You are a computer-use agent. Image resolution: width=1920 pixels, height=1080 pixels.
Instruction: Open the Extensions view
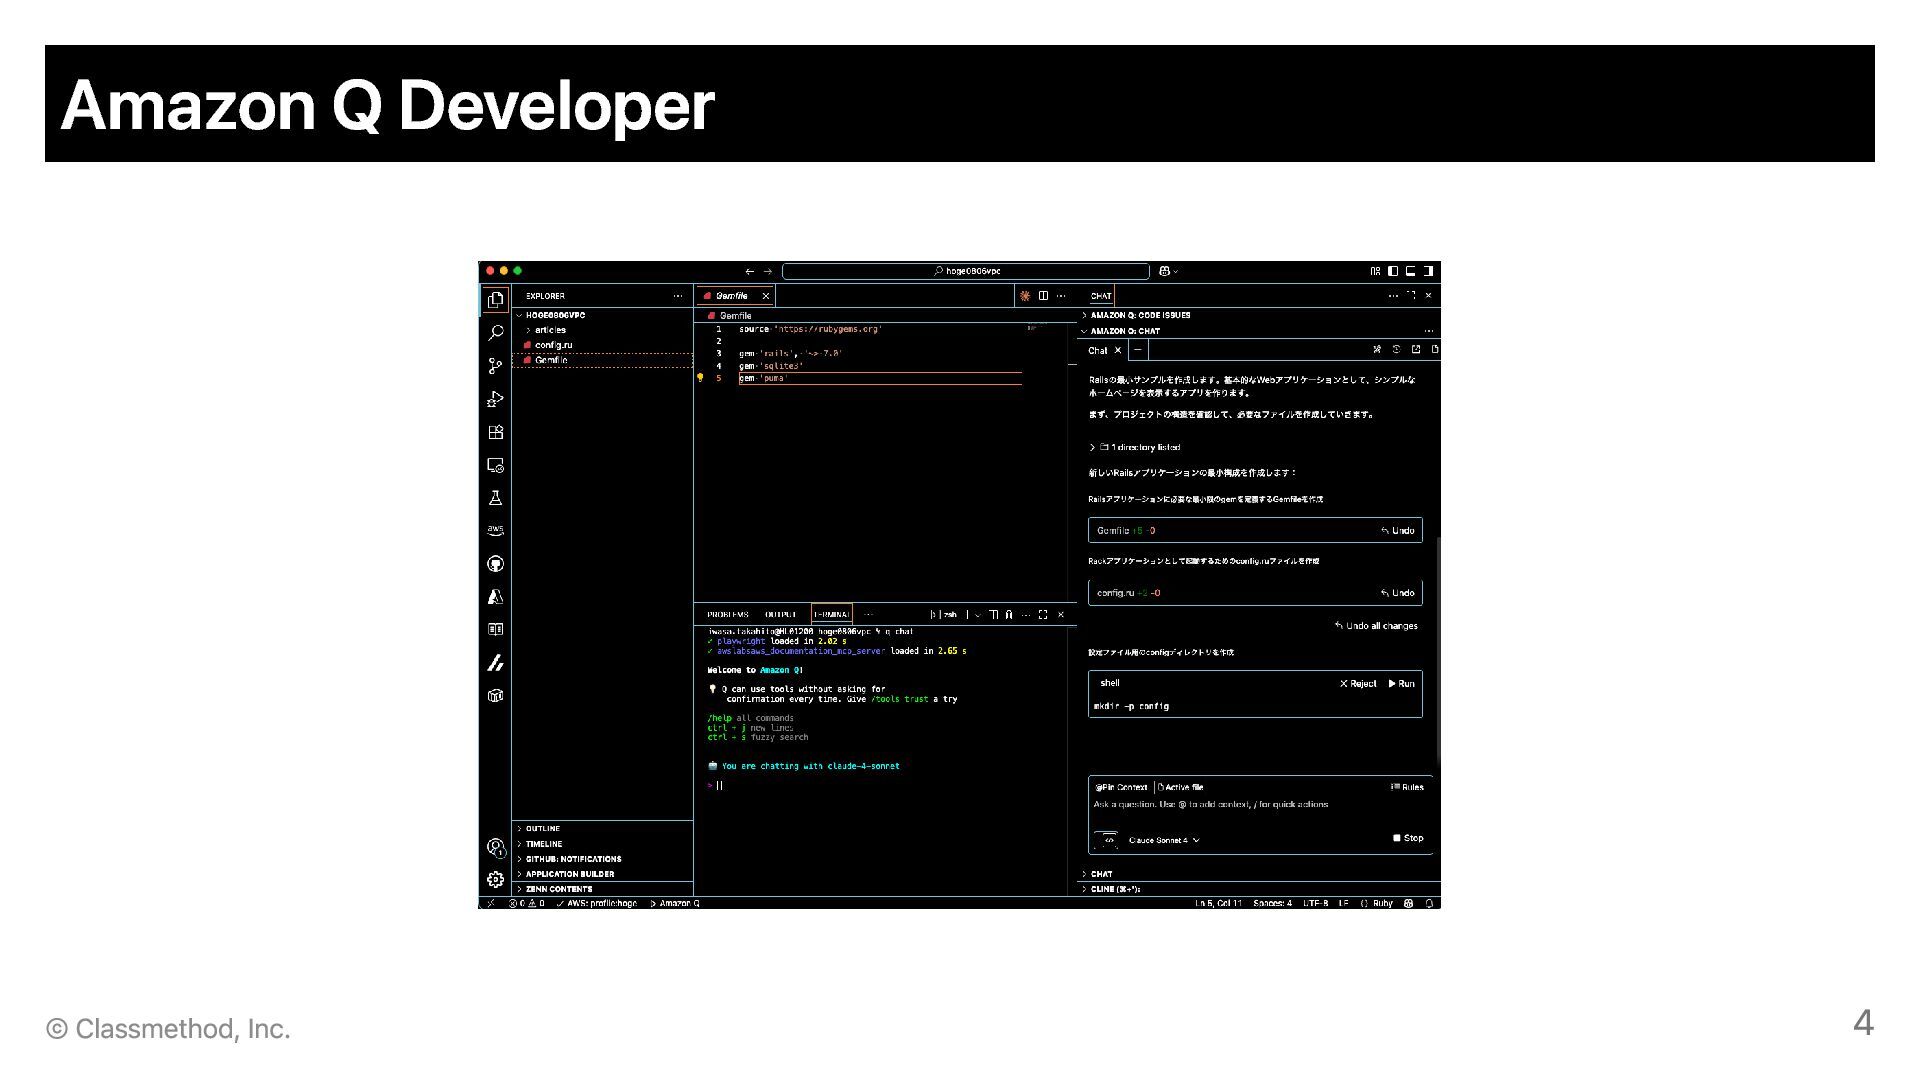495,432
